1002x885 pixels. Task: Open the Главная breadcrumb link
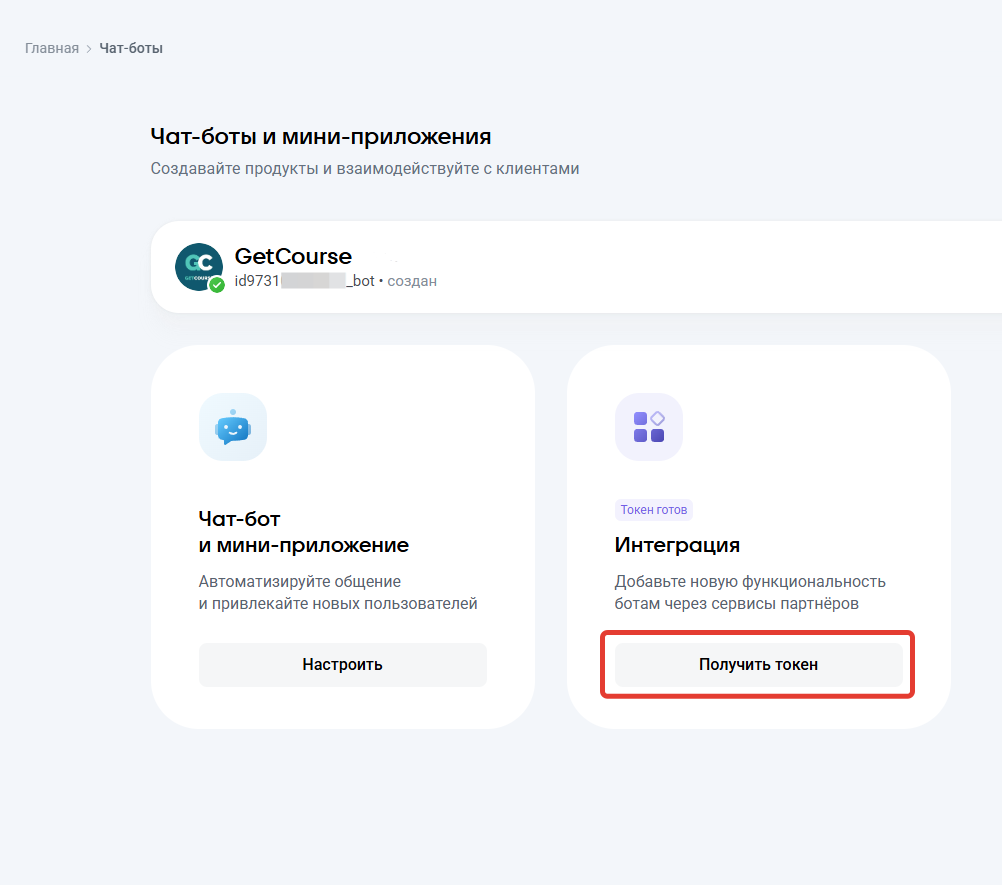pyautogui.click(x=52, y=47)
